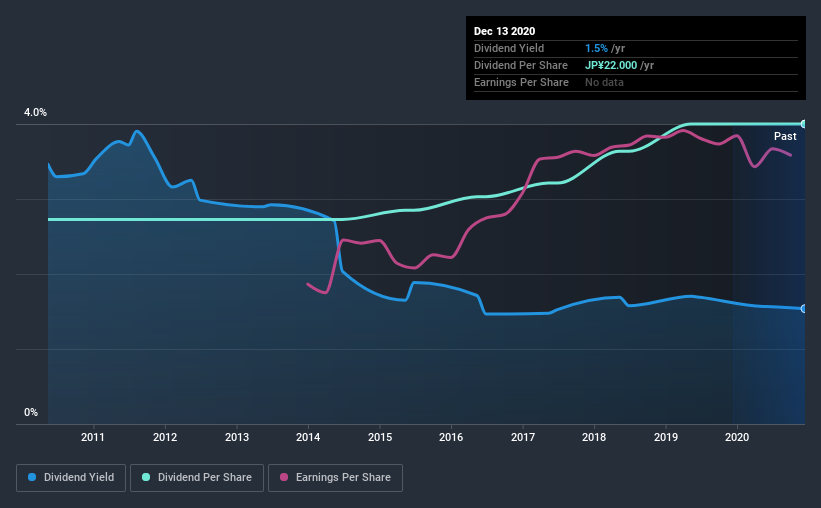The image size is (821, 508).
Task: Select the teal endpoint marker at top right
Action: [803, 124]
